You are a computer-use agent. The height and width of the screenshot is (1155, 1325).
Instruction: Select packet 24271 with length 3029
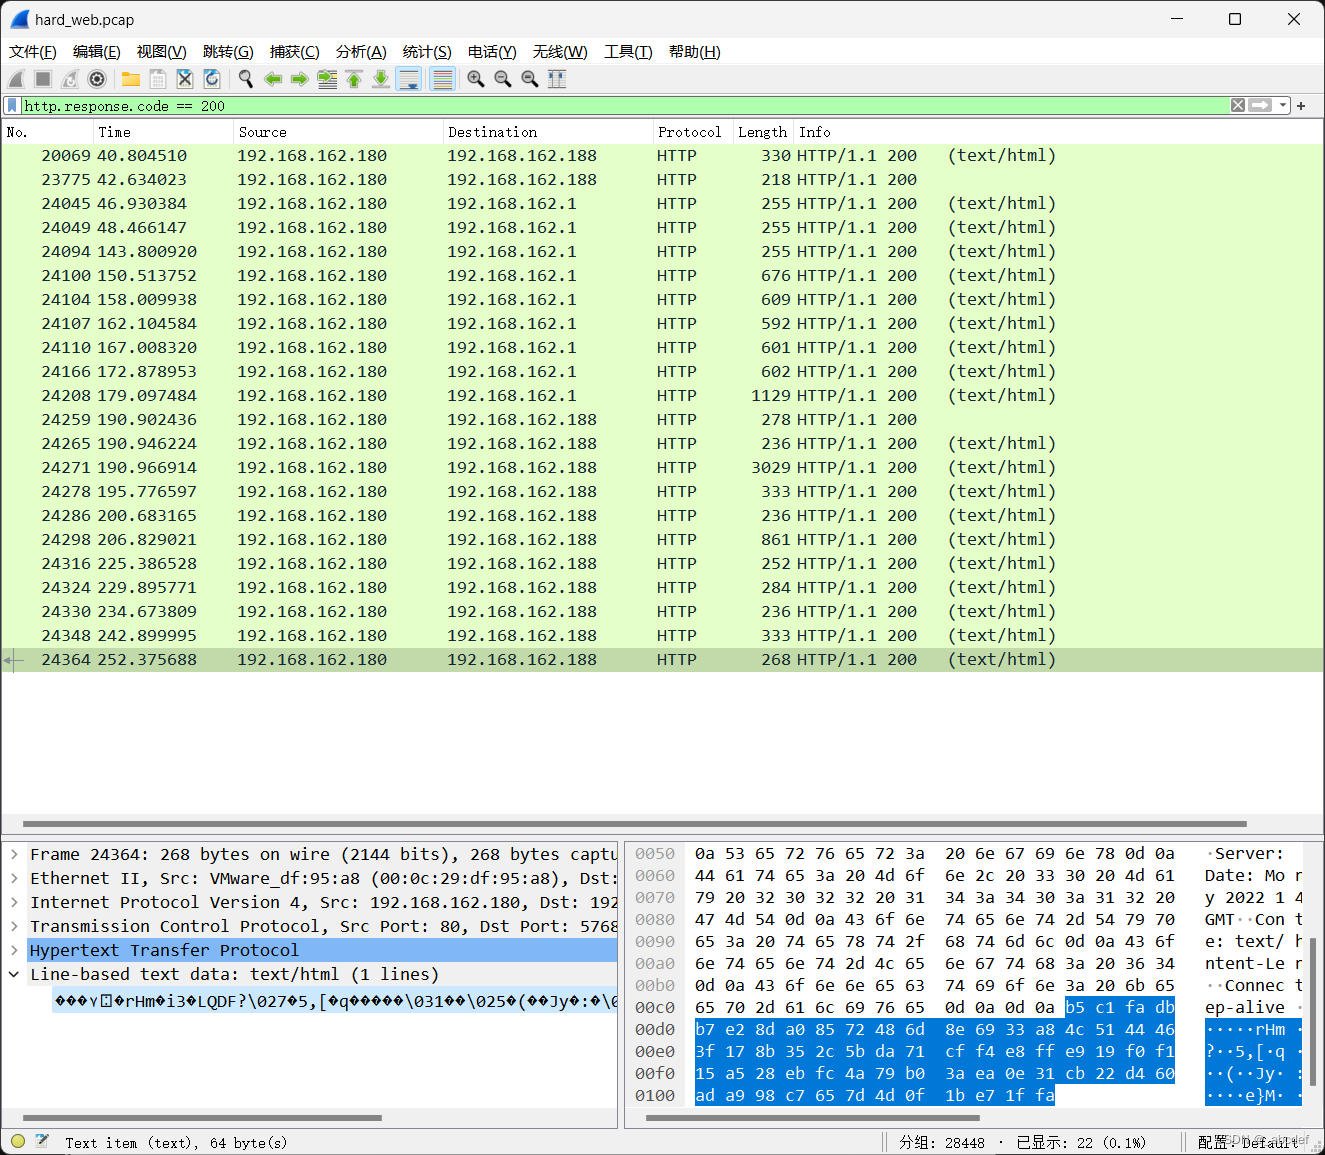point(662,468)
